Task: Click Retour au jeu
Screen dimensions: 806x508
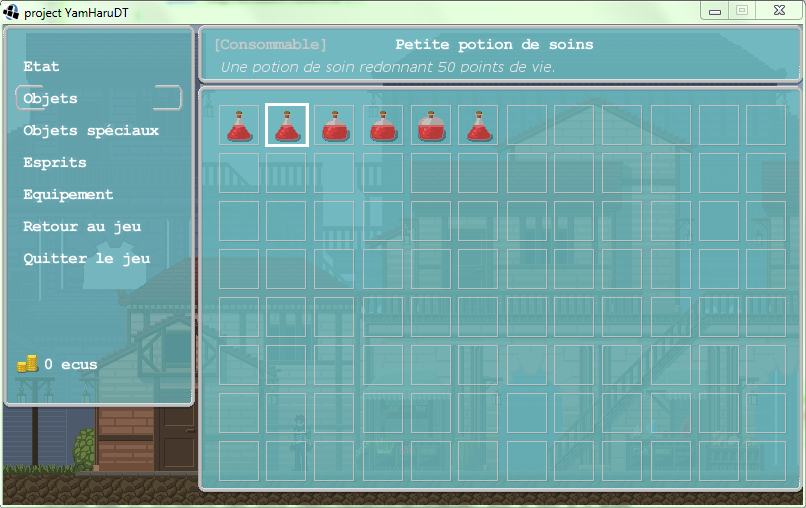Action: (82, 226)
